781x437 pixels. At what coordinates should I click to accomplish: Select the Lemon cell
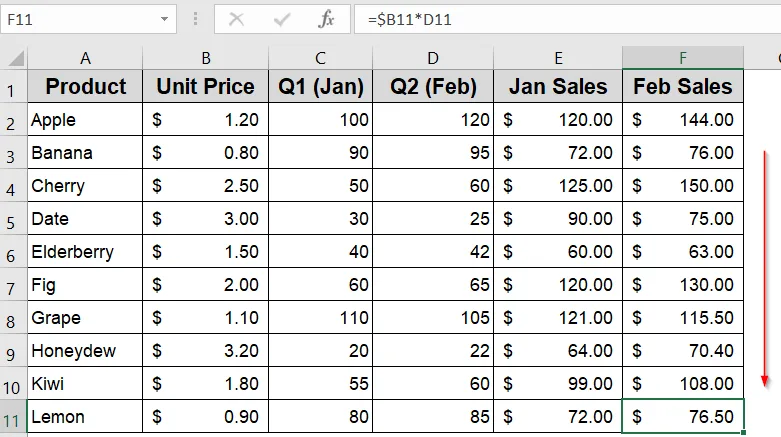pyautogui.click(x=85, y=417)
